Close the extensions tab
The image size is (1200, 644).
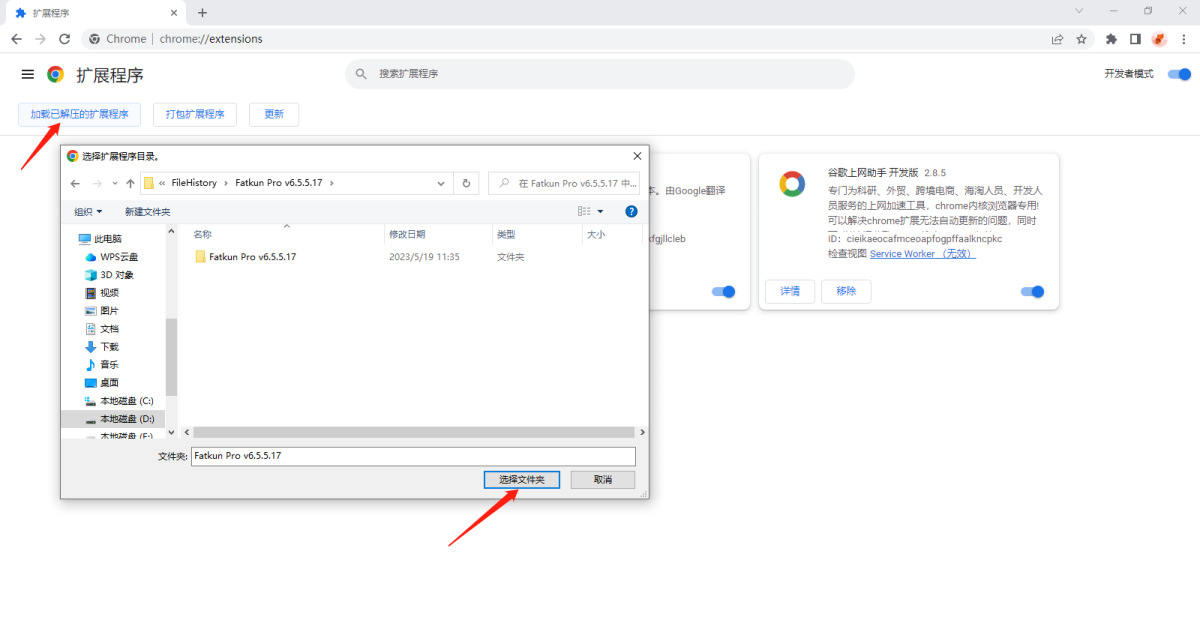(x=175, y=13)
